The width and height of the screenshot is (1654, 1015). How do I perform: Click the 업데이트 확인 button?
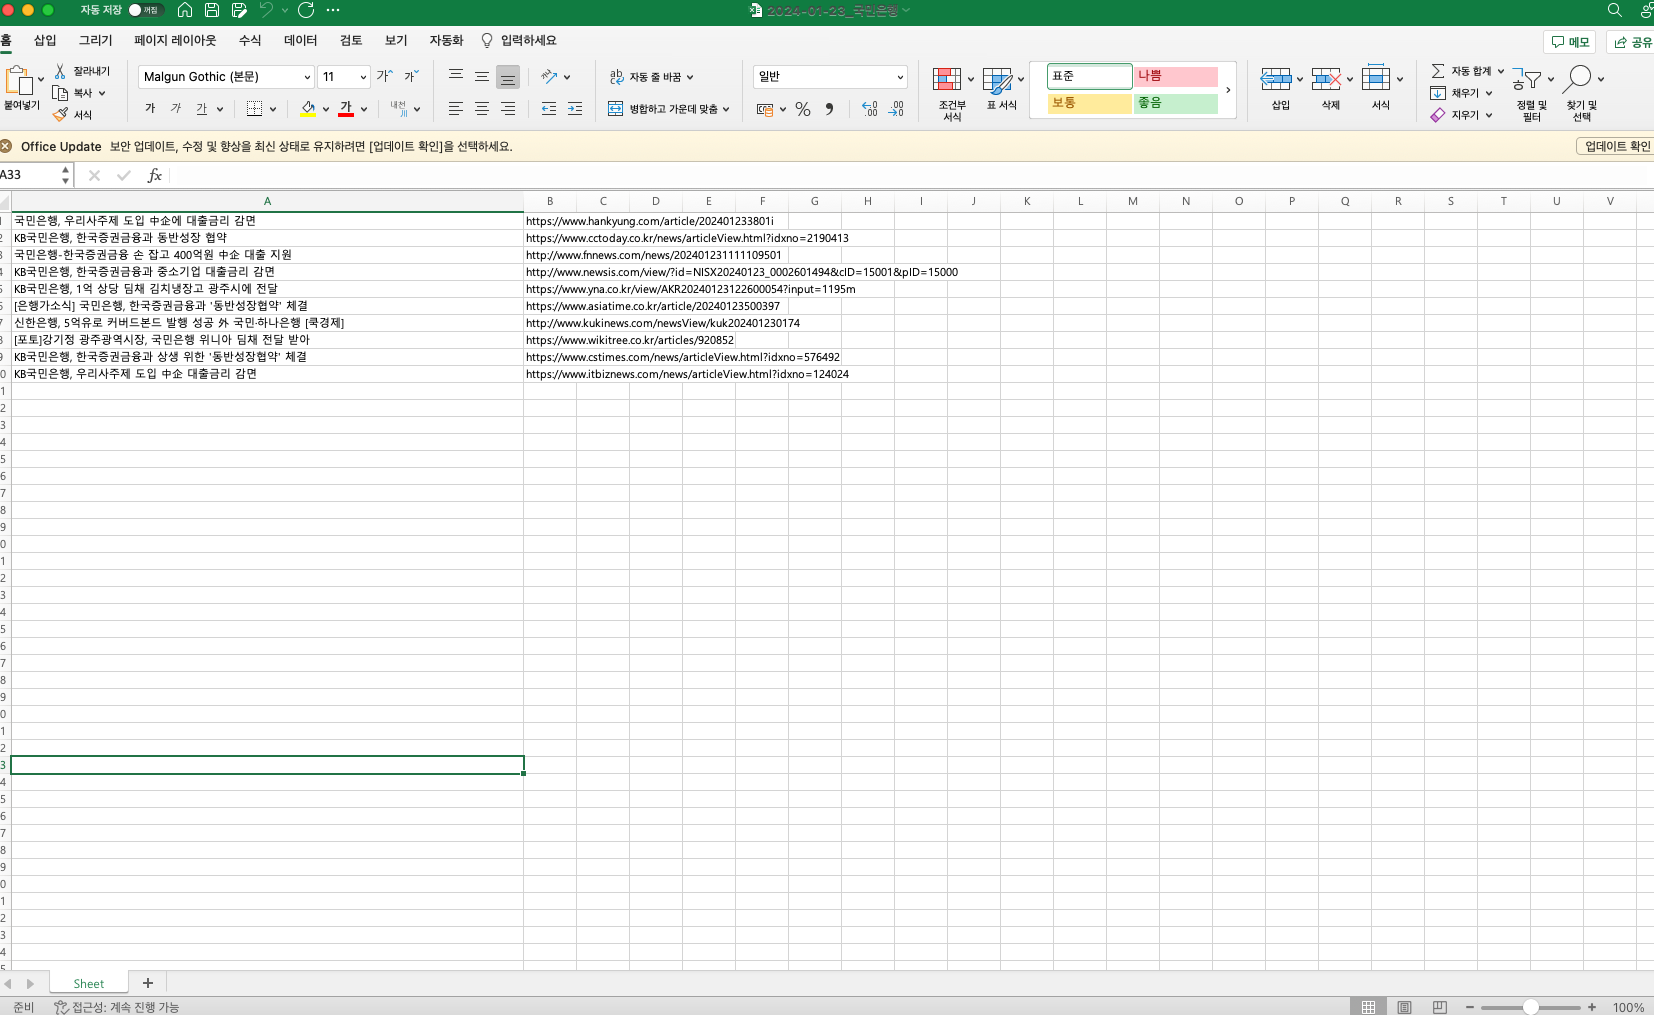[x=1616, y=146]
